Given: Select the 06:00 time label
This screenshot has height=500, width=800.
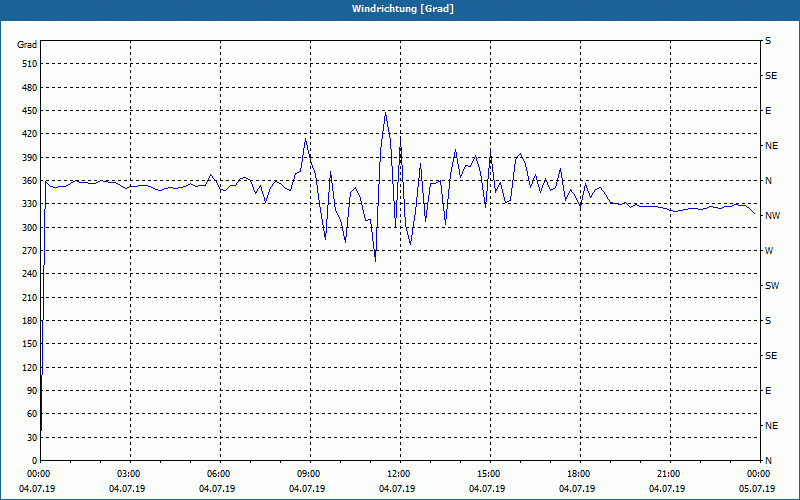Looking at the screenshot, I should (x=217, y=474).
